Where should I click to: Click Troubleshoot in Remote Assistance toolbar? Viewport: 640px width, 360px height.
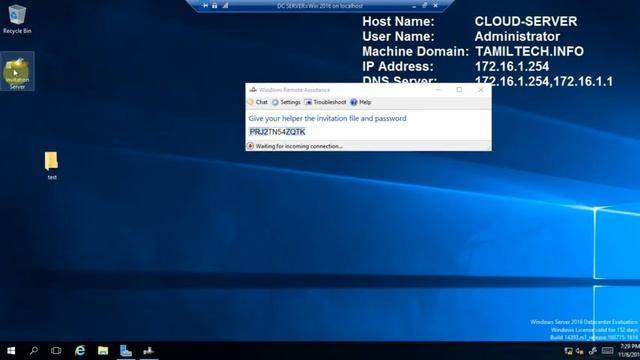(x=325, y=102)
